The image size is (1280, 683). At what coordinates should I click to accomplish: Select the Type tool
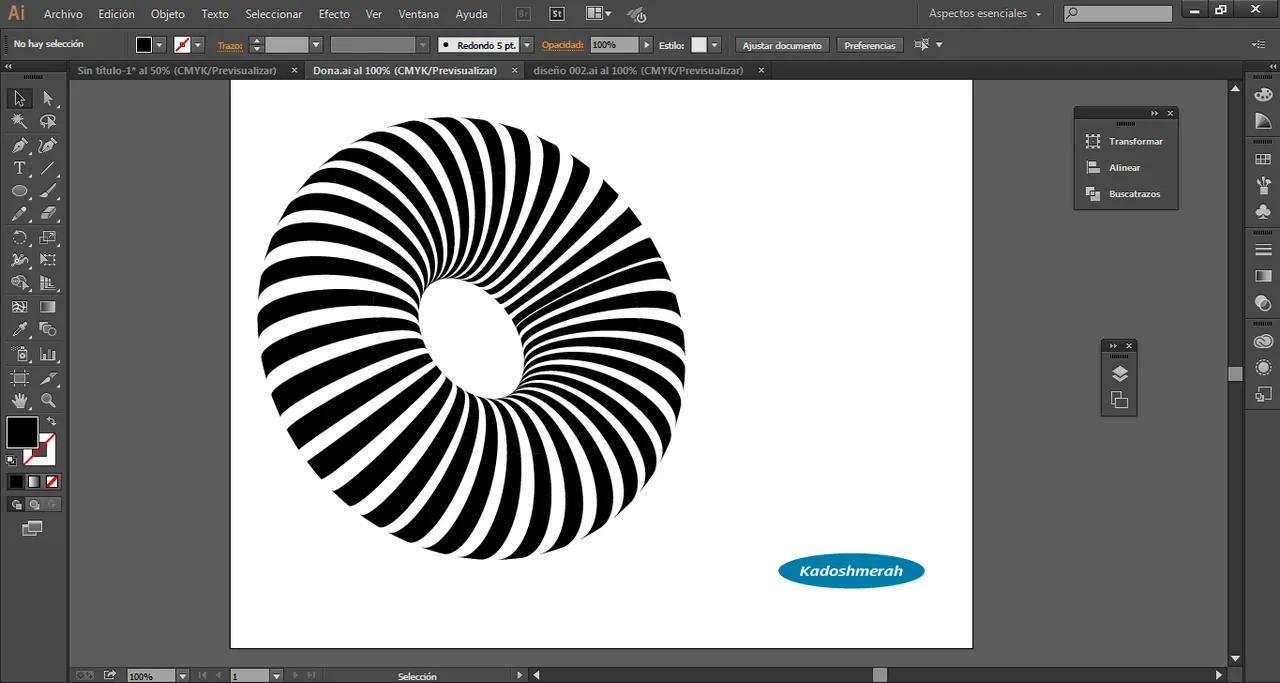click(19, 168)
